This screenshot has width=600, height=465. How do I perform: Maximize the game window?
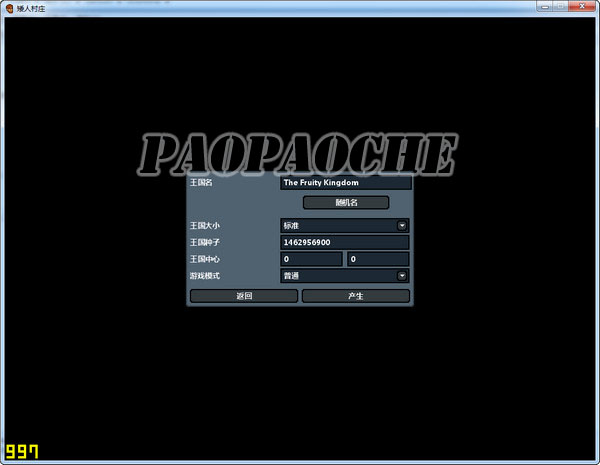(x=561, y=7)
